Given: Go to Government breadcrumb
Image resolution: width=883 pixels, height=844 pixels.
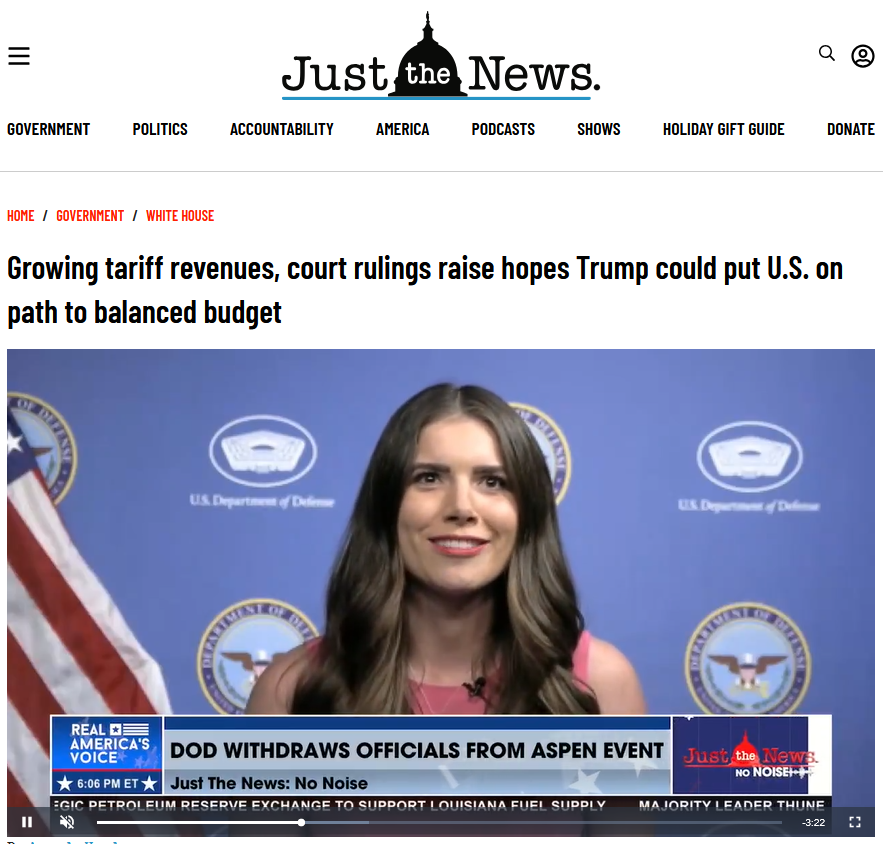Looking at the screenshot, I should click(x=90, y=216).
